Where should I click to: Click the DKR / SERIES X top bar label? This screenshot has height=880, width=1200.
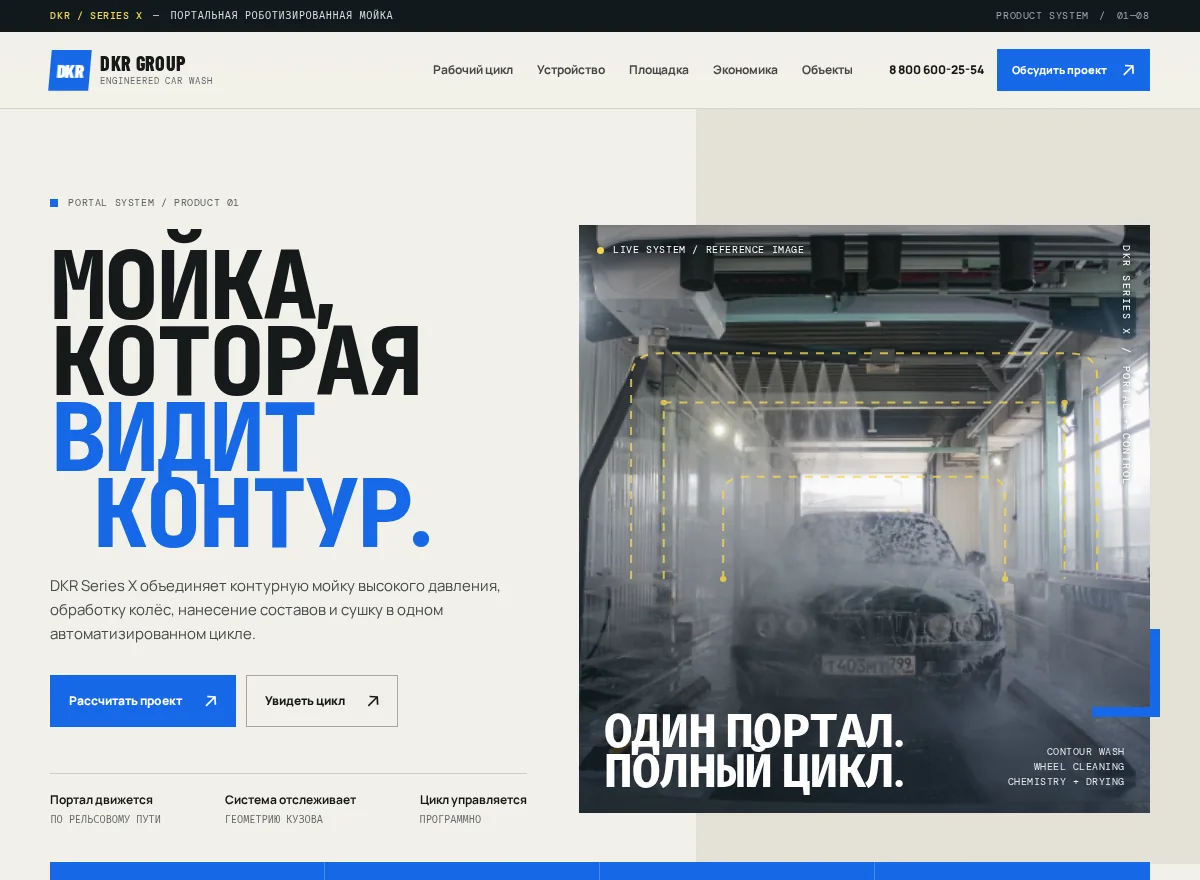(x=96, y=16)
